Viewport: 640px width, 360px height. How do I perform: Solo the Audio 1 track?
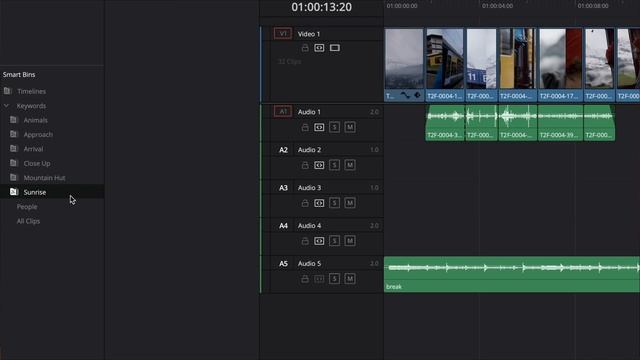[334, 127]
